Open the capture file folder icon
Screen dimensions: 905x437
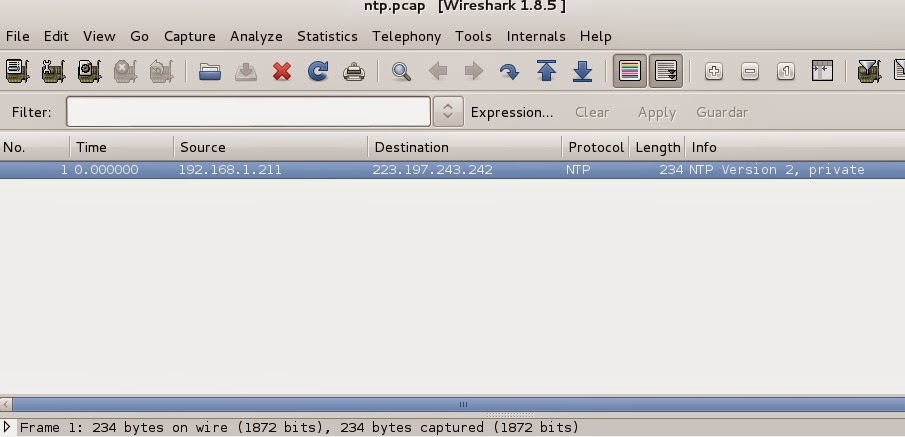tap(209, 71)
